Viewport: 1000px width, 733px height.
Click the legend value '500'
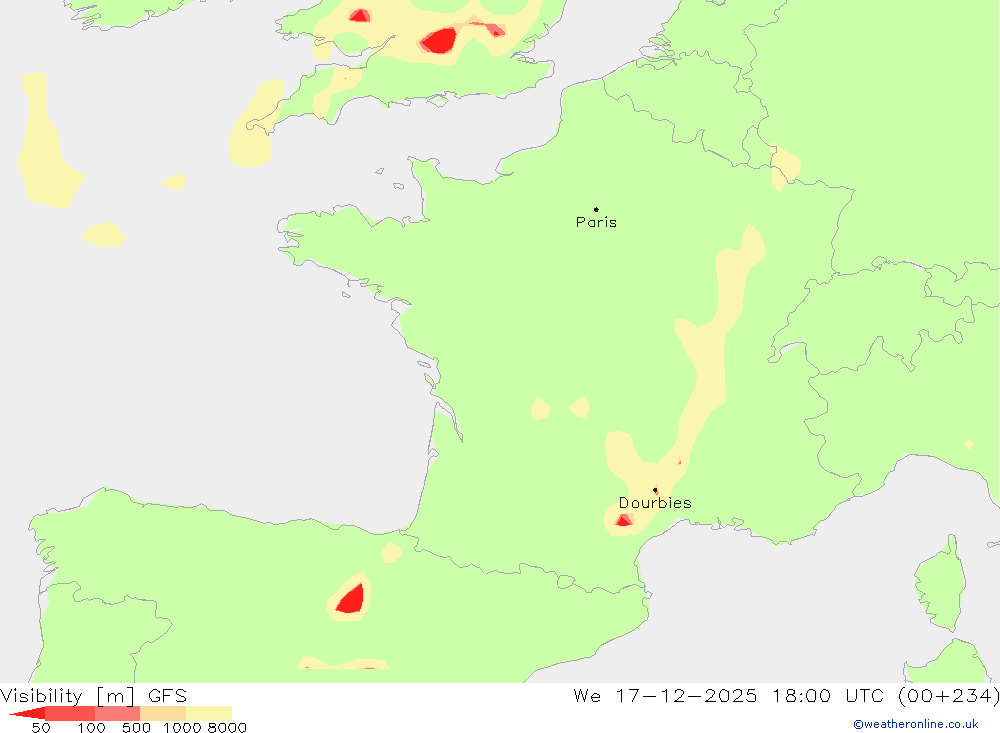136,727
